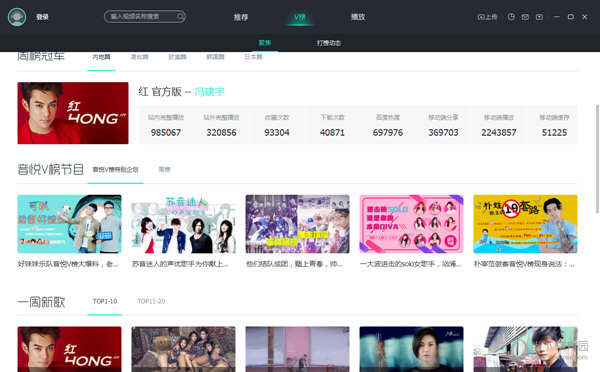Open artist link 冯建宇
600x372 pixels.
coord(209,91)
